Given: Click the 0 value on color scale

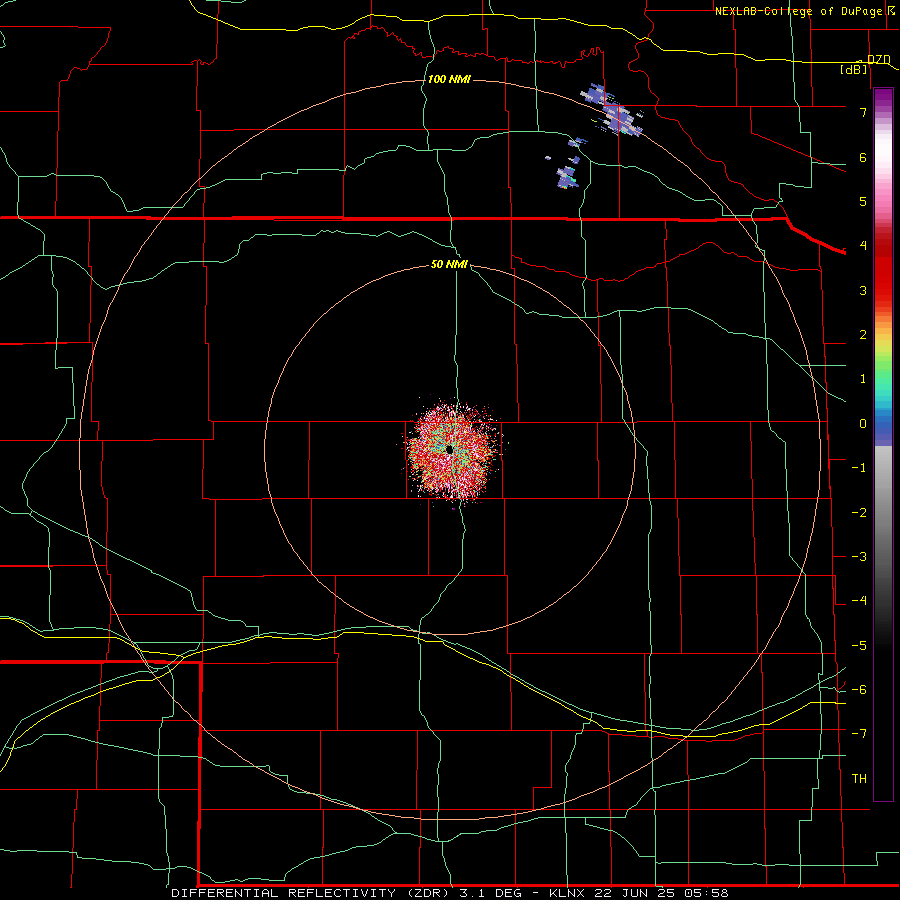Looking at the screenshot, I should tap(863, 424).
